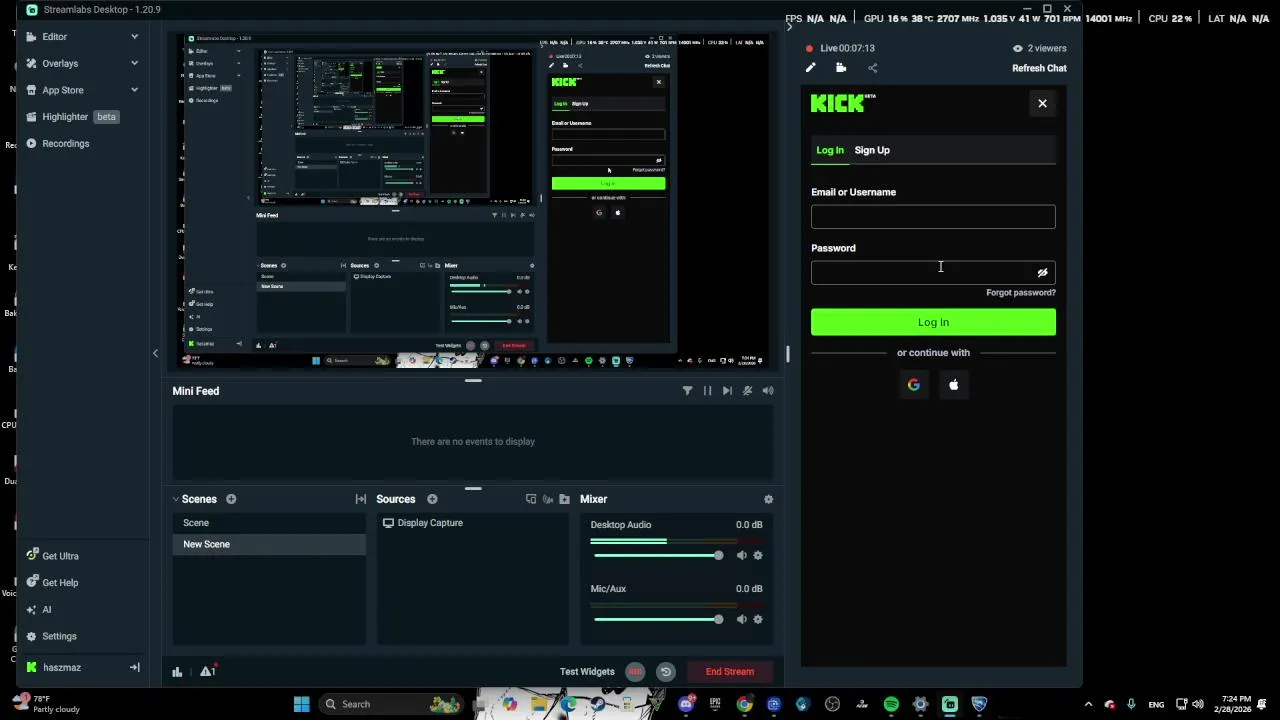Select the Log In tab

tap(830, 150)
